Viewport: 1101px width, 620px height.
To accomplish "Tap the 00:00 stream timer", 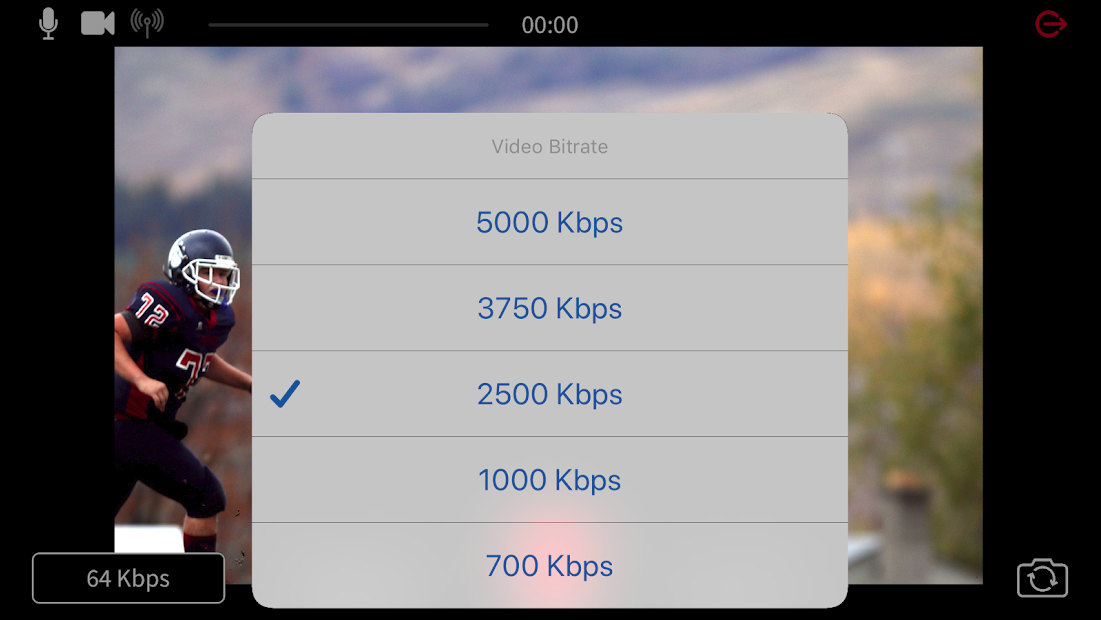I will (x=550, y=25).
